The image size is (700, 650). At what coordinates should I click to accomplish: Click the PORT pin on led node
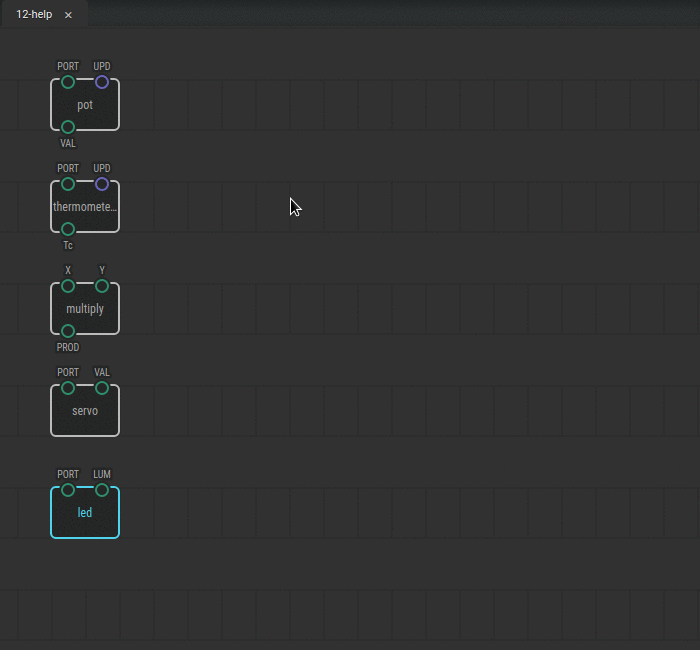point(68,490)
